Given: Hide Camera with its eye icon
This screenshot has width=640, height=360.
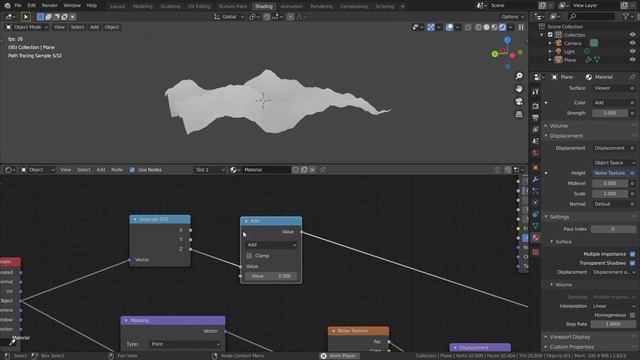Looking at the screenshot, I should coord(632,43).
